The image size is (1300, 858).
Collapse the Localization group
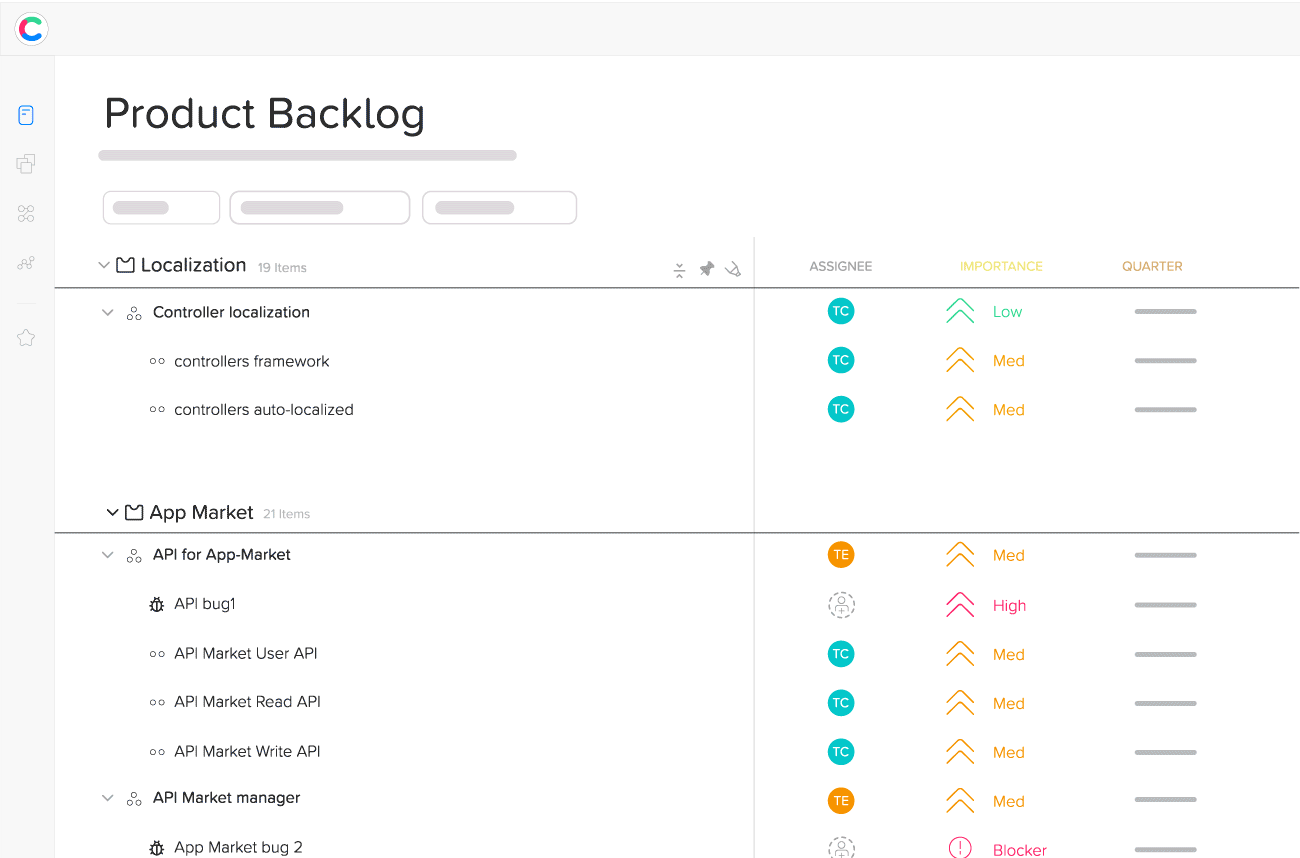[x=103, y=266]
